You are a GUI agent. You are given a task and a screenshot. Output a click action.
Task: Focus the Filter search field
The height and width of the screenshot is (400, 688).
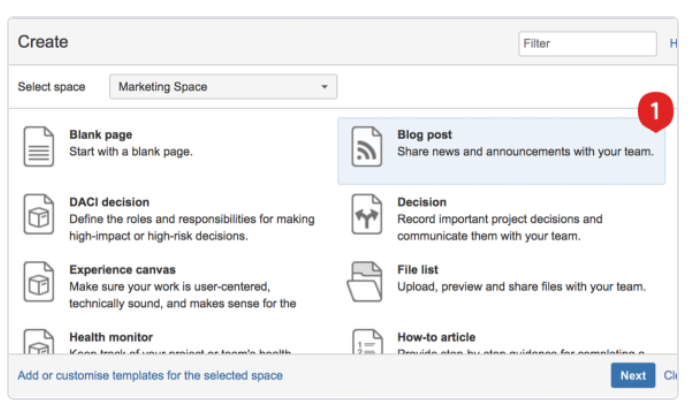click(586, 43)
